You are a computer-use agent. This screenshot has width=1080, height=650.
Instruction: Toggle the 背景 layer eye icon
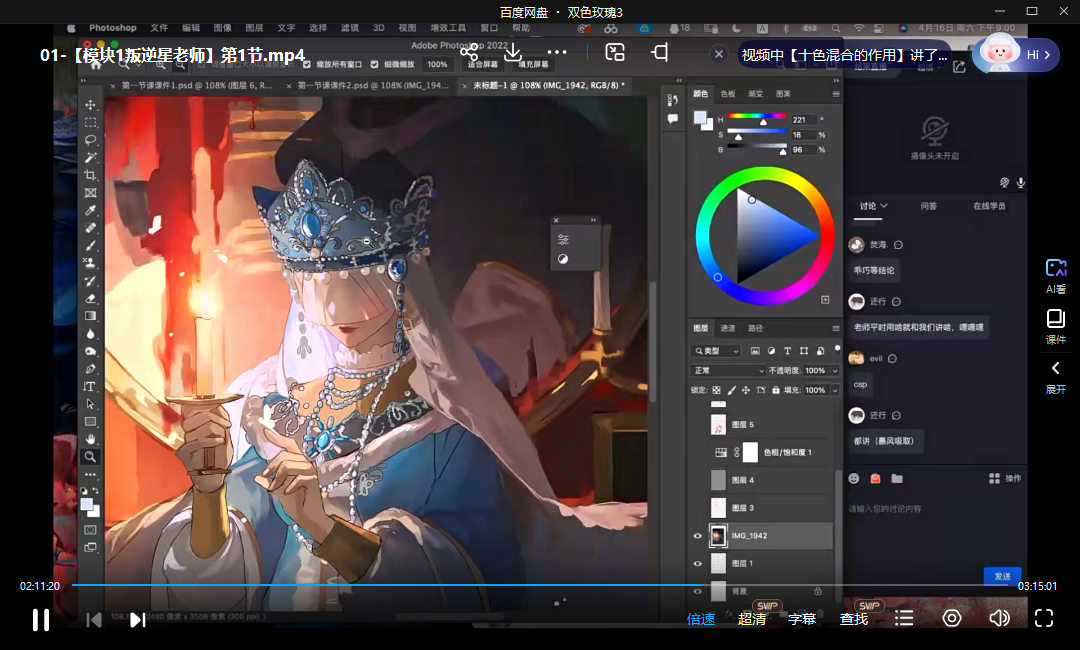click(697, 591)
